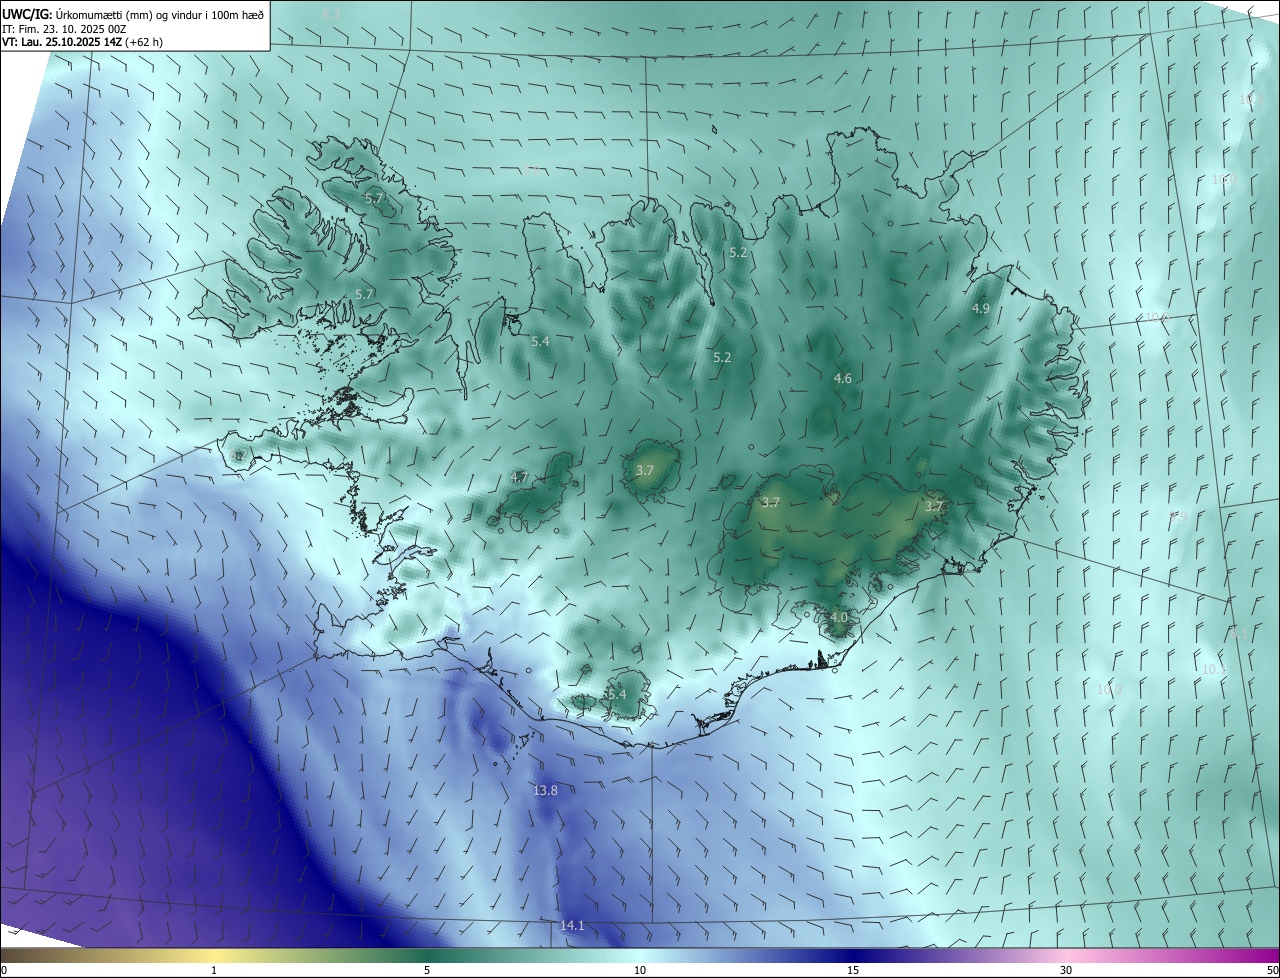Viewport: 1280px width, 978px height.
Task: Click the 4.7 value label on the map
Action: 519,478
